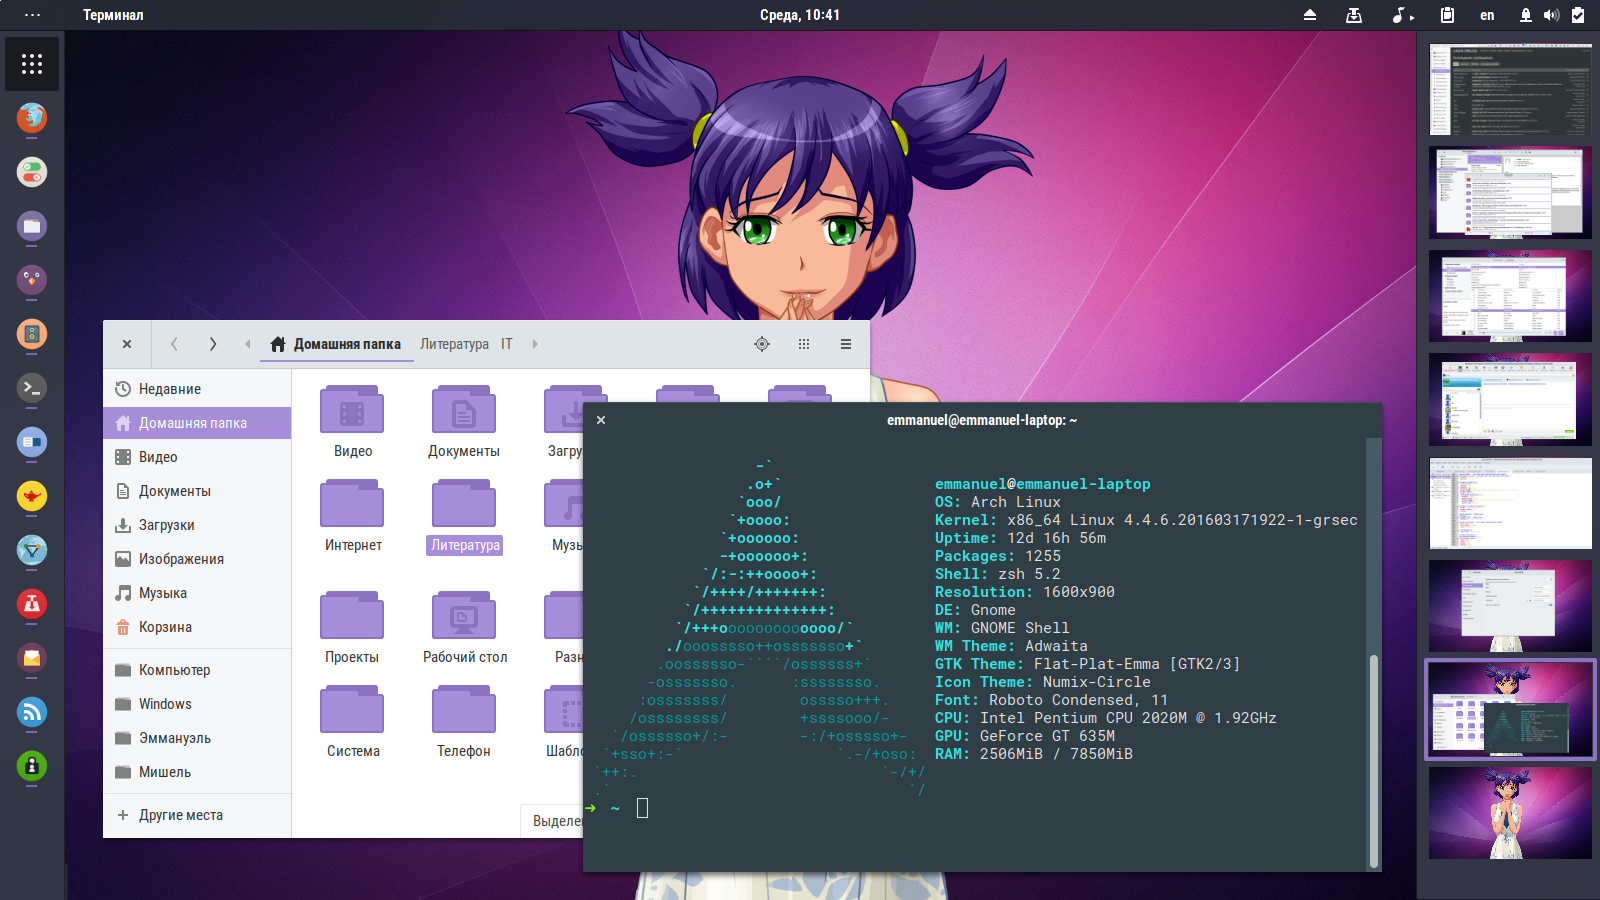
Task: Open the Windows drive in the sidebar
Action: (198, 704)
